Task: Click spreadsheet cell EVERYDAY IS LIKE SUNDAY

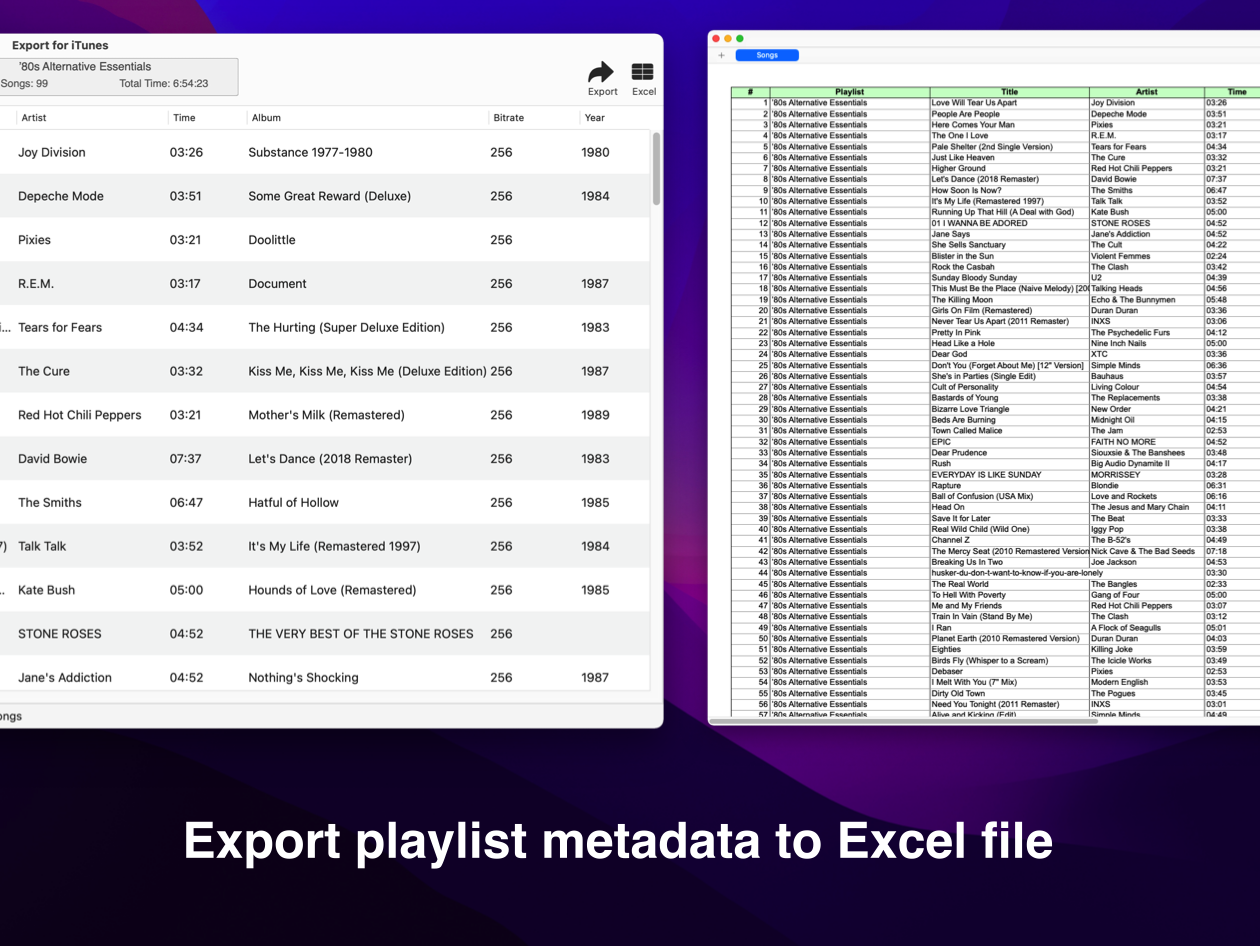Action: click(x=1009, y=475)
